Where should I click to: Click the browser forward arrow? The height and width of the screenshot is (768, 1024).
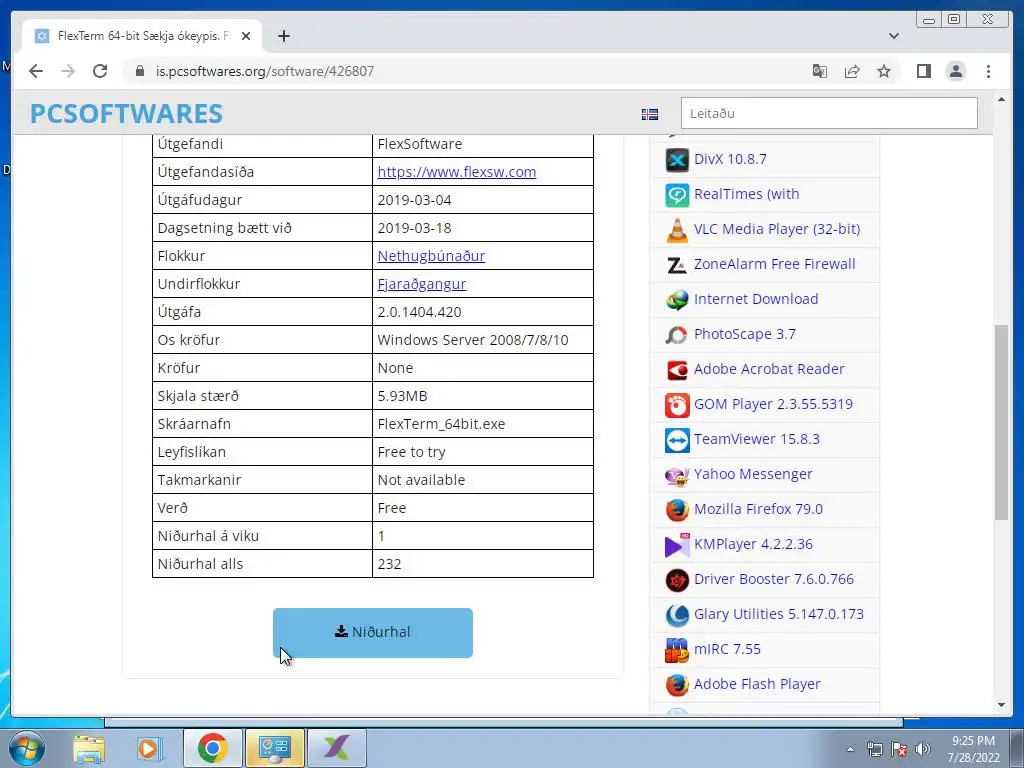coord(68,71)
